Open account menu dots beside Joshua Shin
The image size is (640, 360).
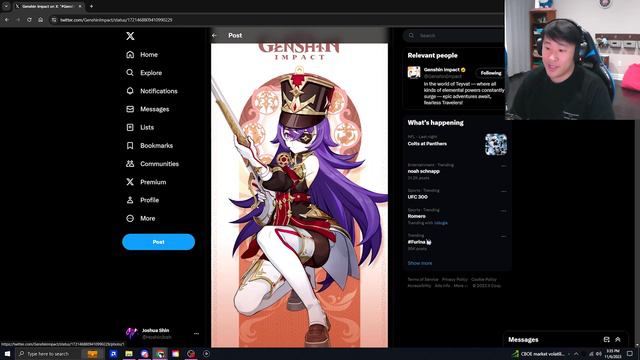click(x=196, y=333)
